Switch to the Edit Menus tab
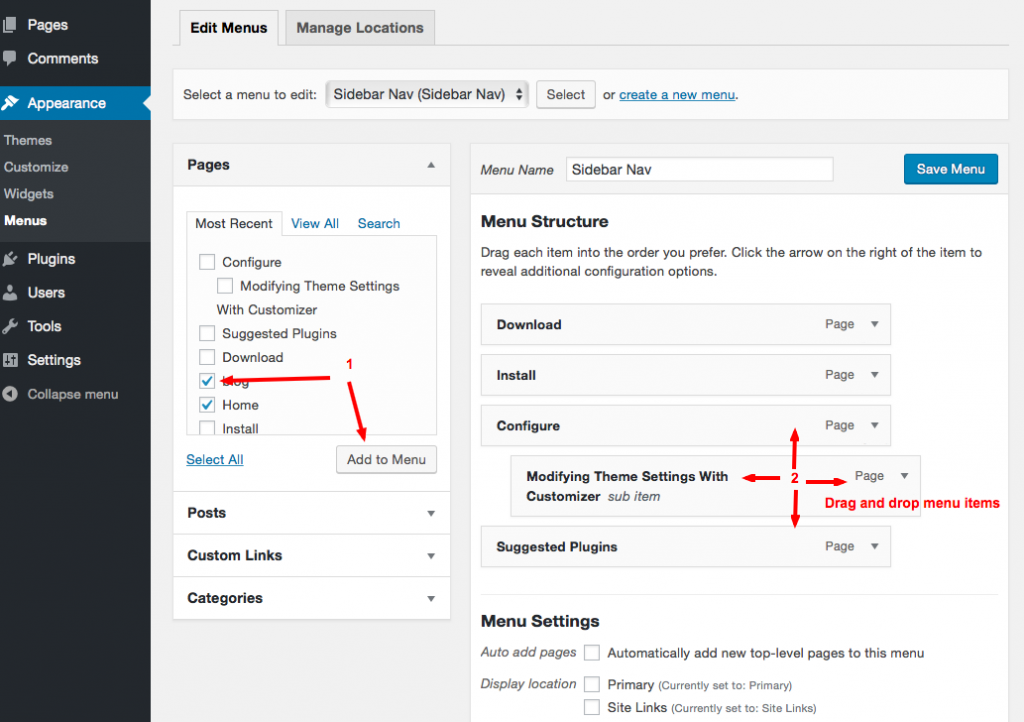 pyautogui.click(x=229, y=28)
